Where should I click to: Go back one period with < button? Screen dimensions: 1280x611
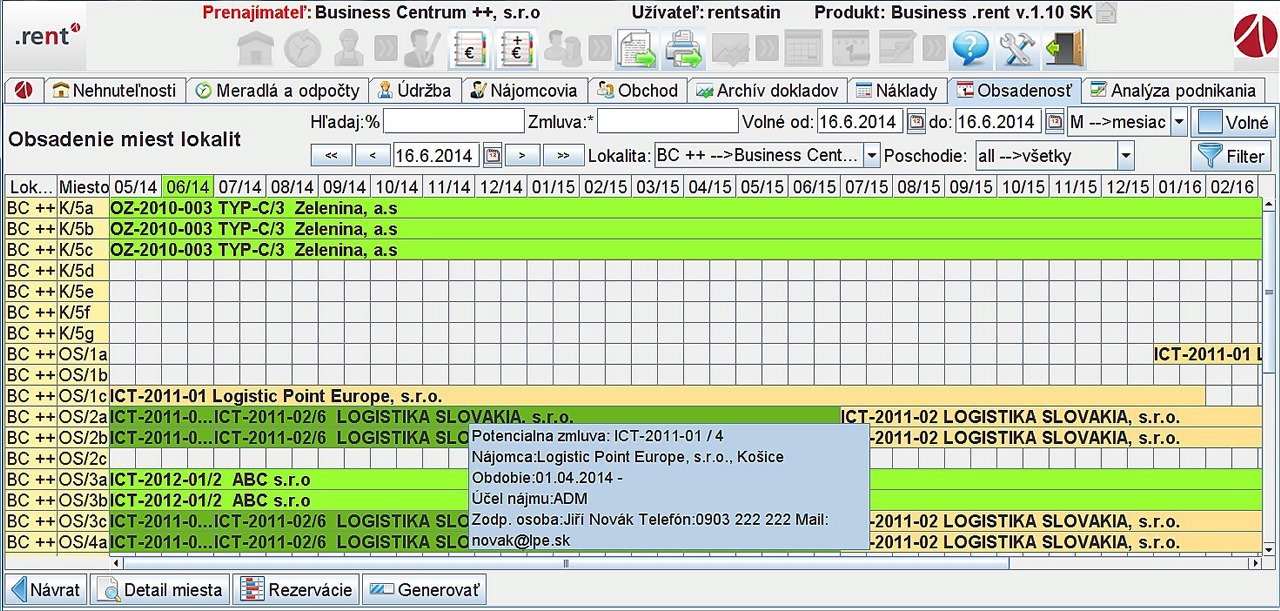tap(372, 155)
